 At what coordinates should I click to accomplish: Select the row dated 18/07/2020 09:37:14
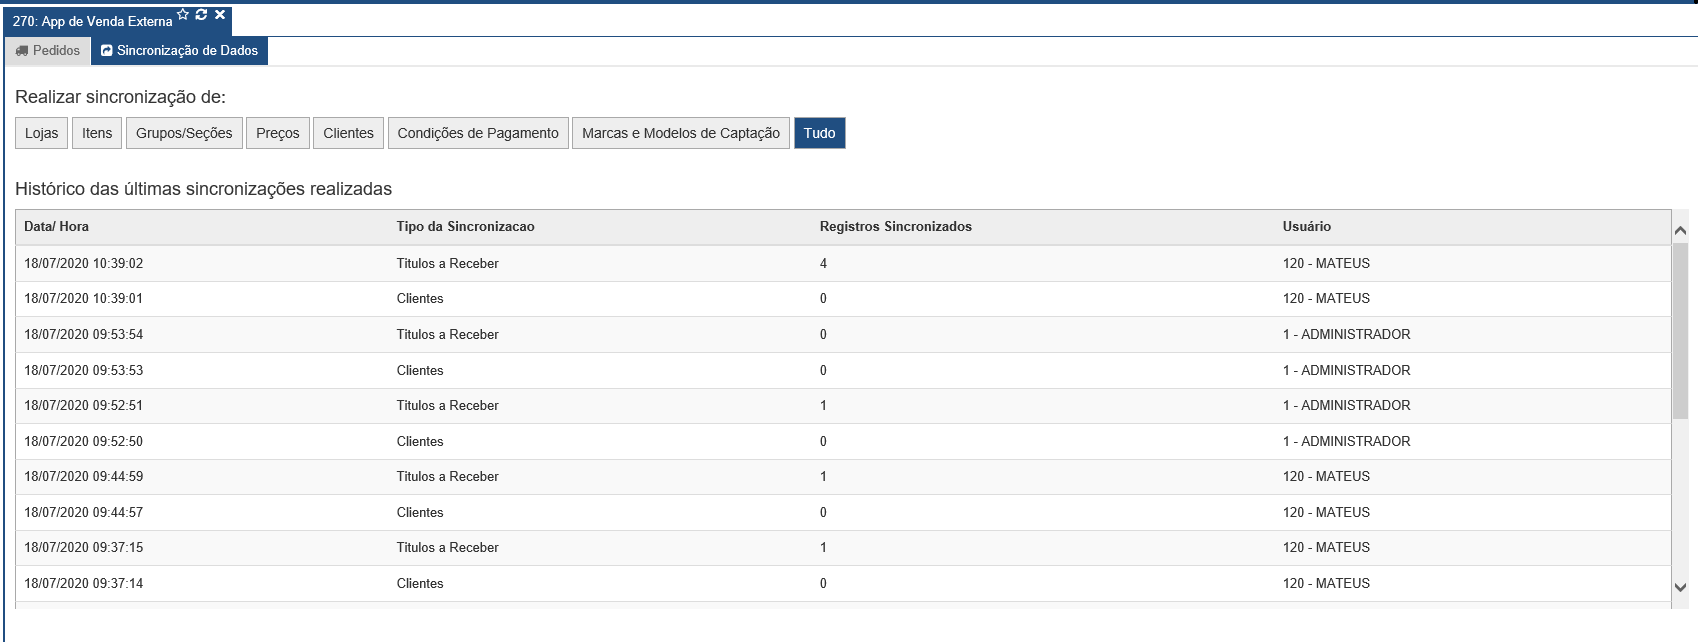tap(843, 584)
